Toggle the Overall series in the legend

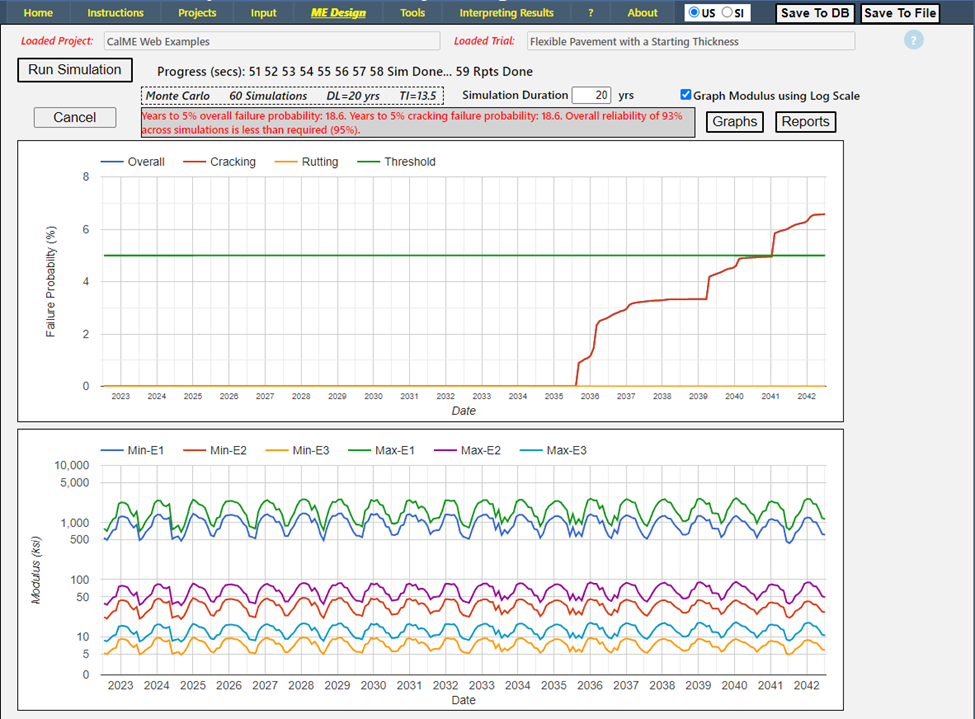click(x=145, y=162)
